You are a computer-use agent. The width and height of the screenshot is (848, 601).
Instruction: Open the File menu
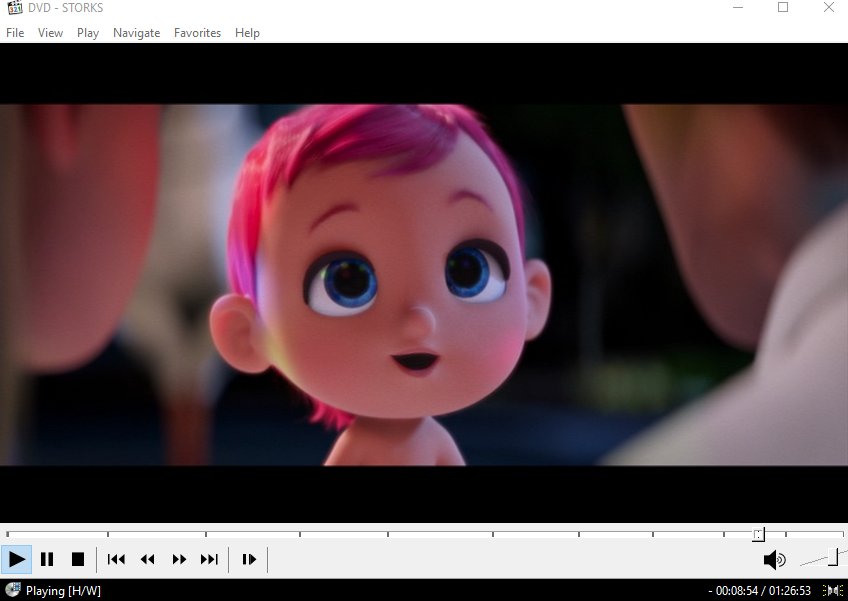coord(15,33)
